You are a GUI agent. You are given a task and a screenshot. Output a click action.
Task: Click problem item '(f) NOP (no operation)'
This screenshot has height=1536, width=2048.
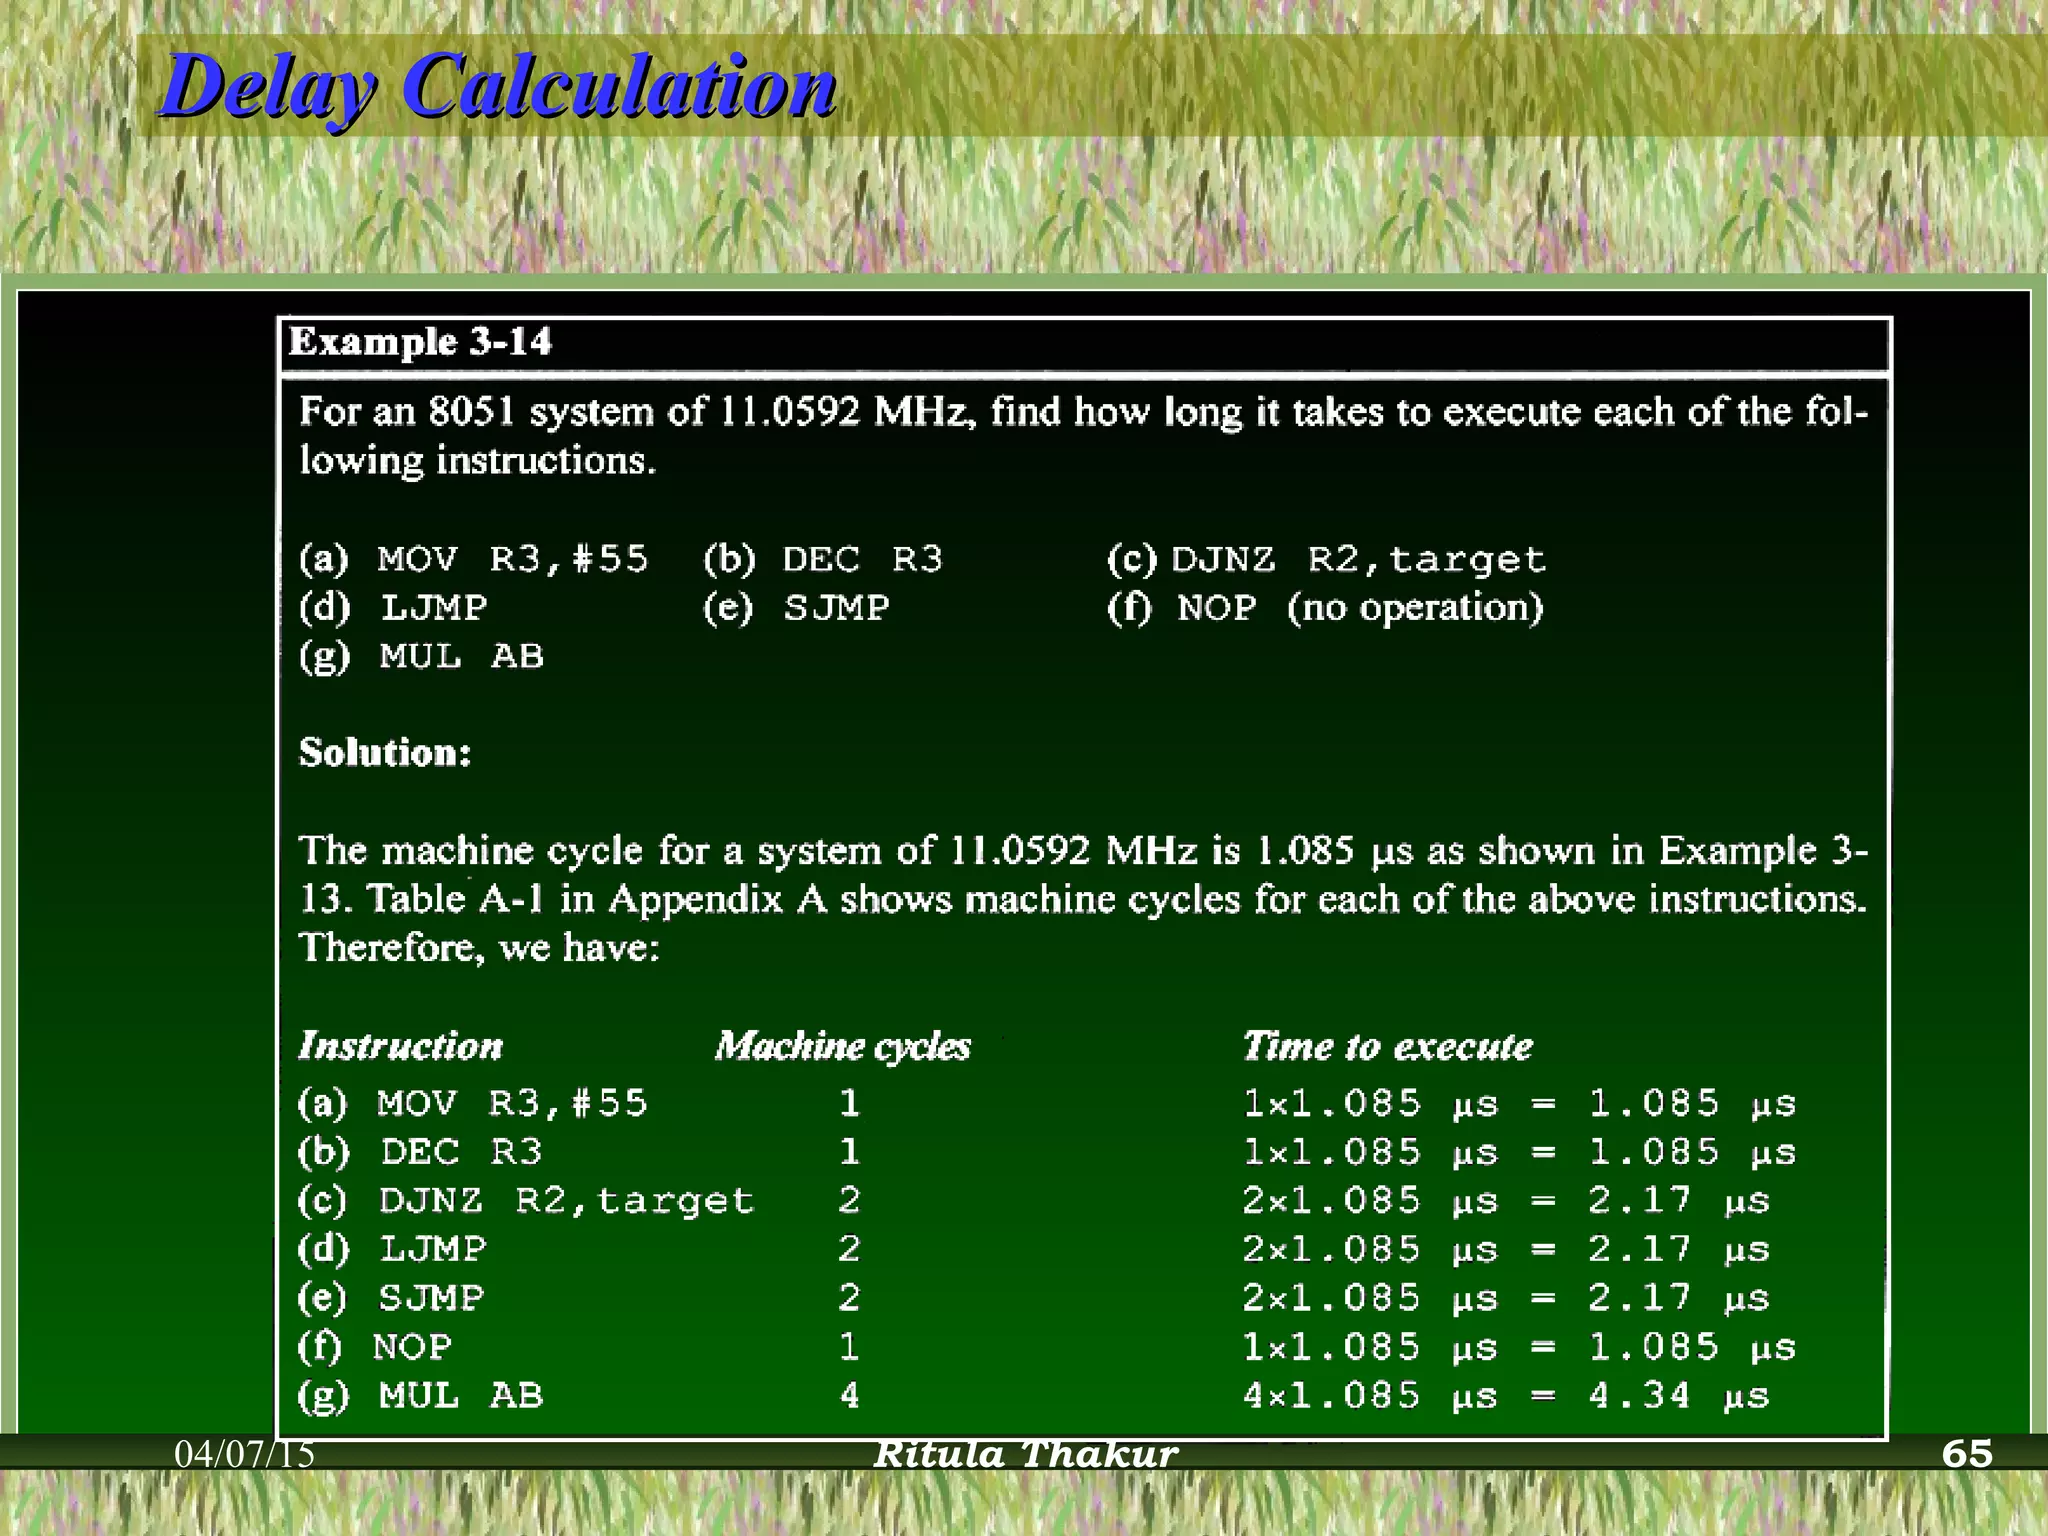(x=1326, y=607)
